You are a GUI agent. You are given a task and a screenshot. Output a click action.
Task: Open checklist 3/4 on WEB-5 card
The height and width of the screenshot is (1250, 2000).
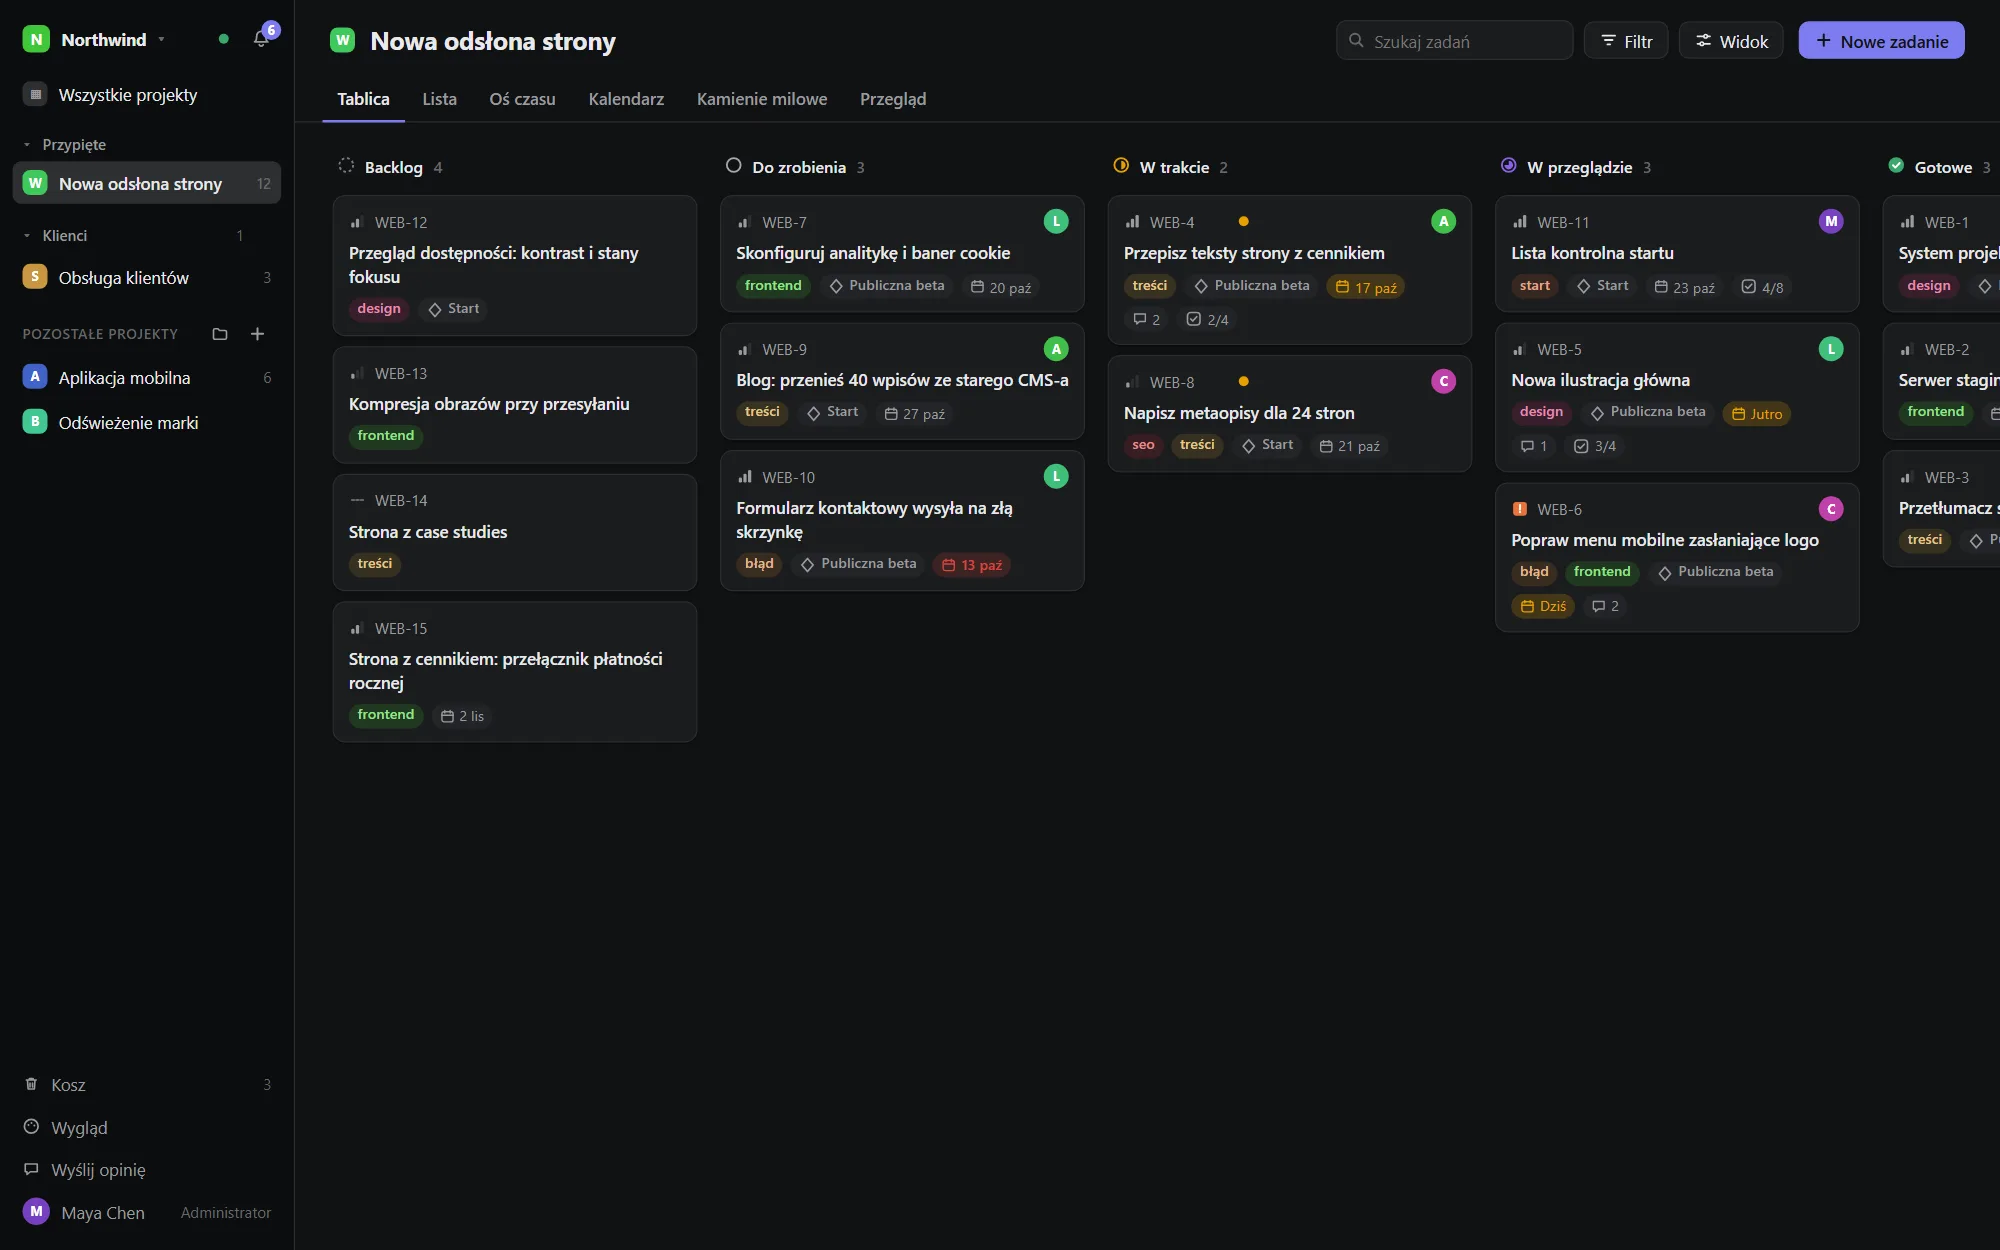coord(1595,446)
